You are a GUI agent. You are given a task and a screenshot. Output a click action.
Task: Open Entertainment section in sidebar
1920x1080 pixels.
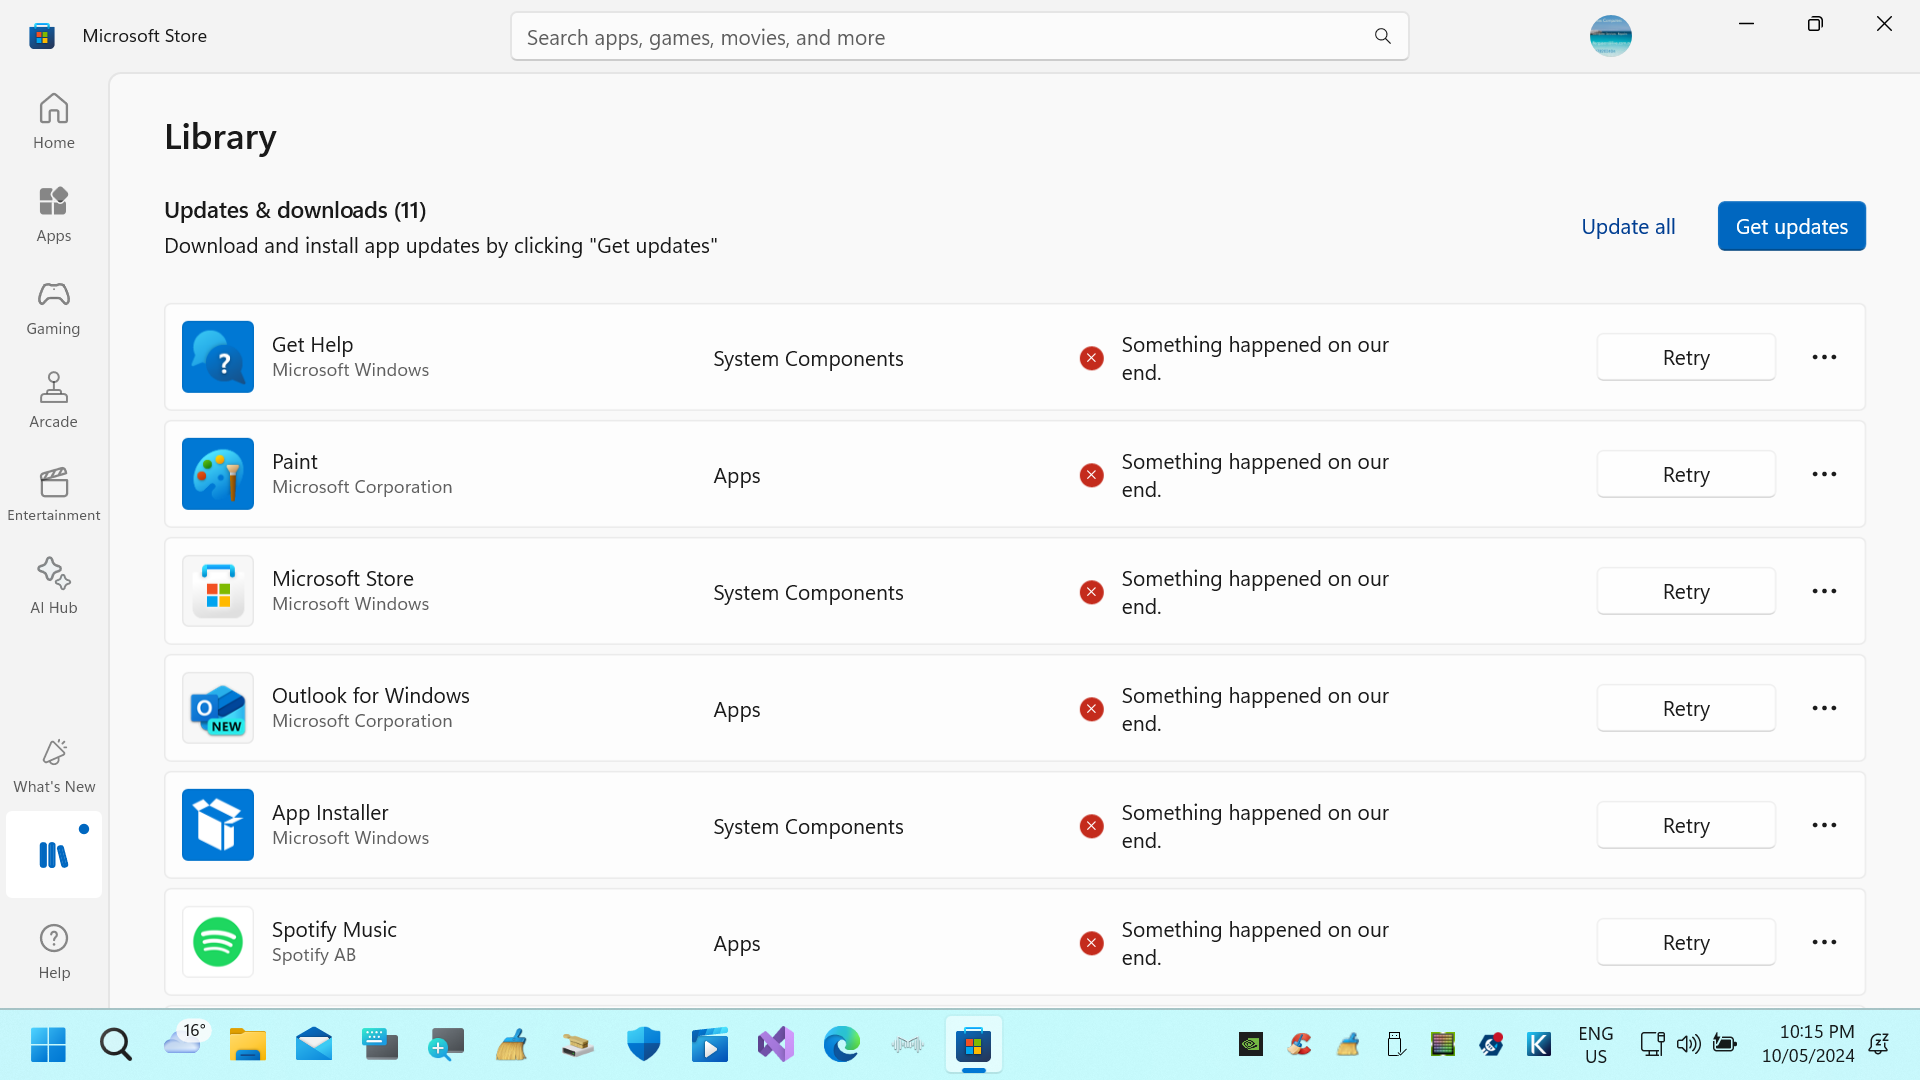[x=54, y=493]
